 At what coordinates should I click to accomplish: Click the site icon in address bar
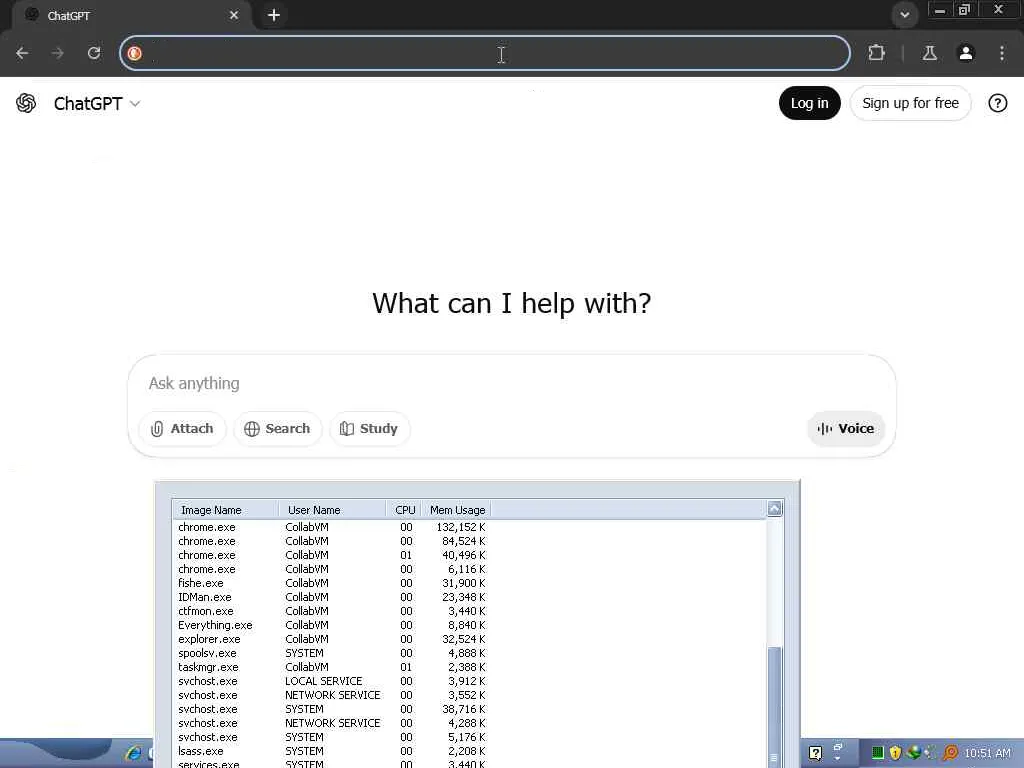coord(135,54)
